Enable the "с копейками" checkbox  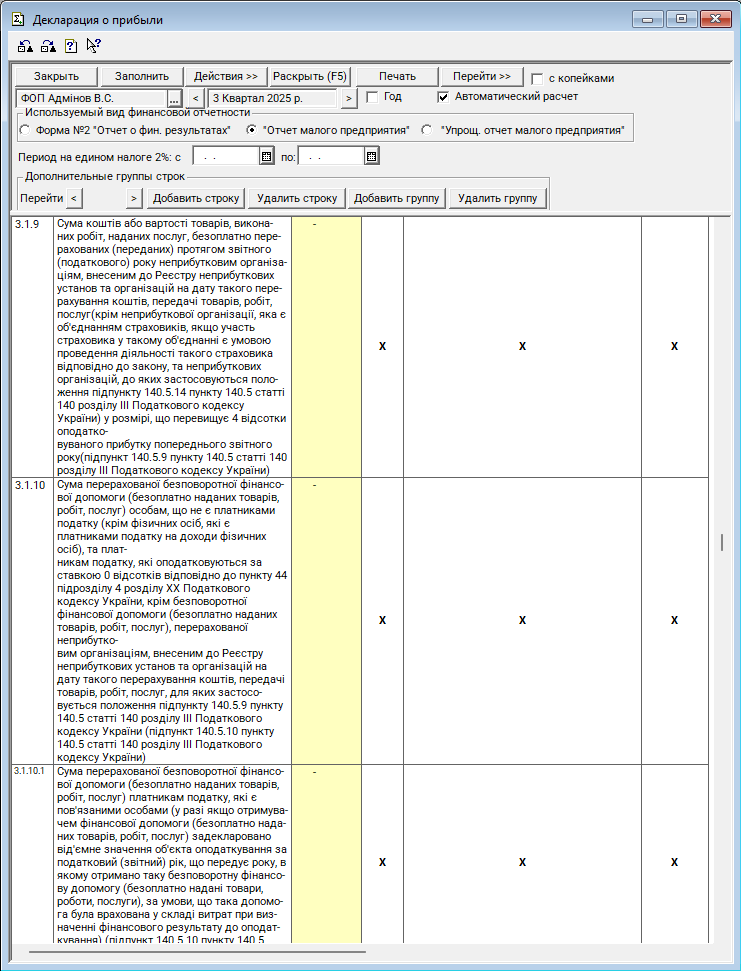click(538, 78)
